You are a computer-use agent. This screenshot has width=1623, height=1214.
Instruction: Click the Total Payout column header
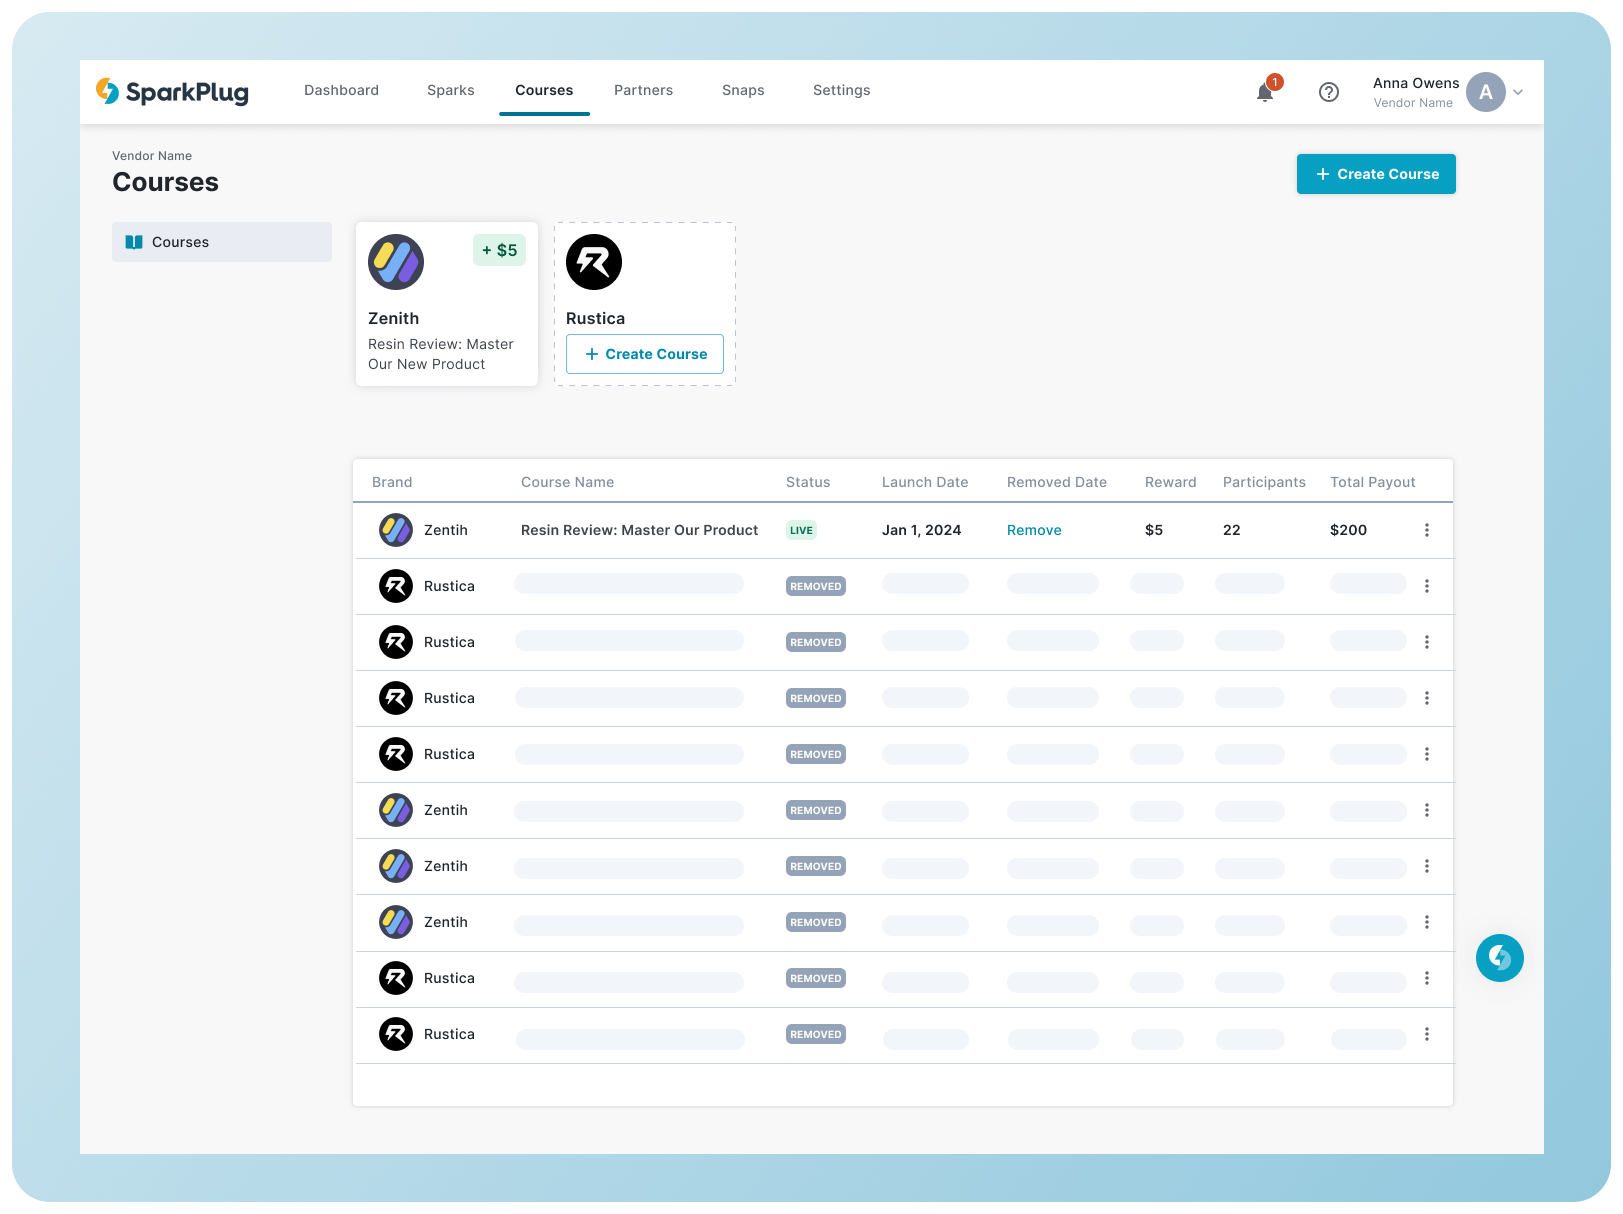pyautogui.click(x=1373, y=482)
